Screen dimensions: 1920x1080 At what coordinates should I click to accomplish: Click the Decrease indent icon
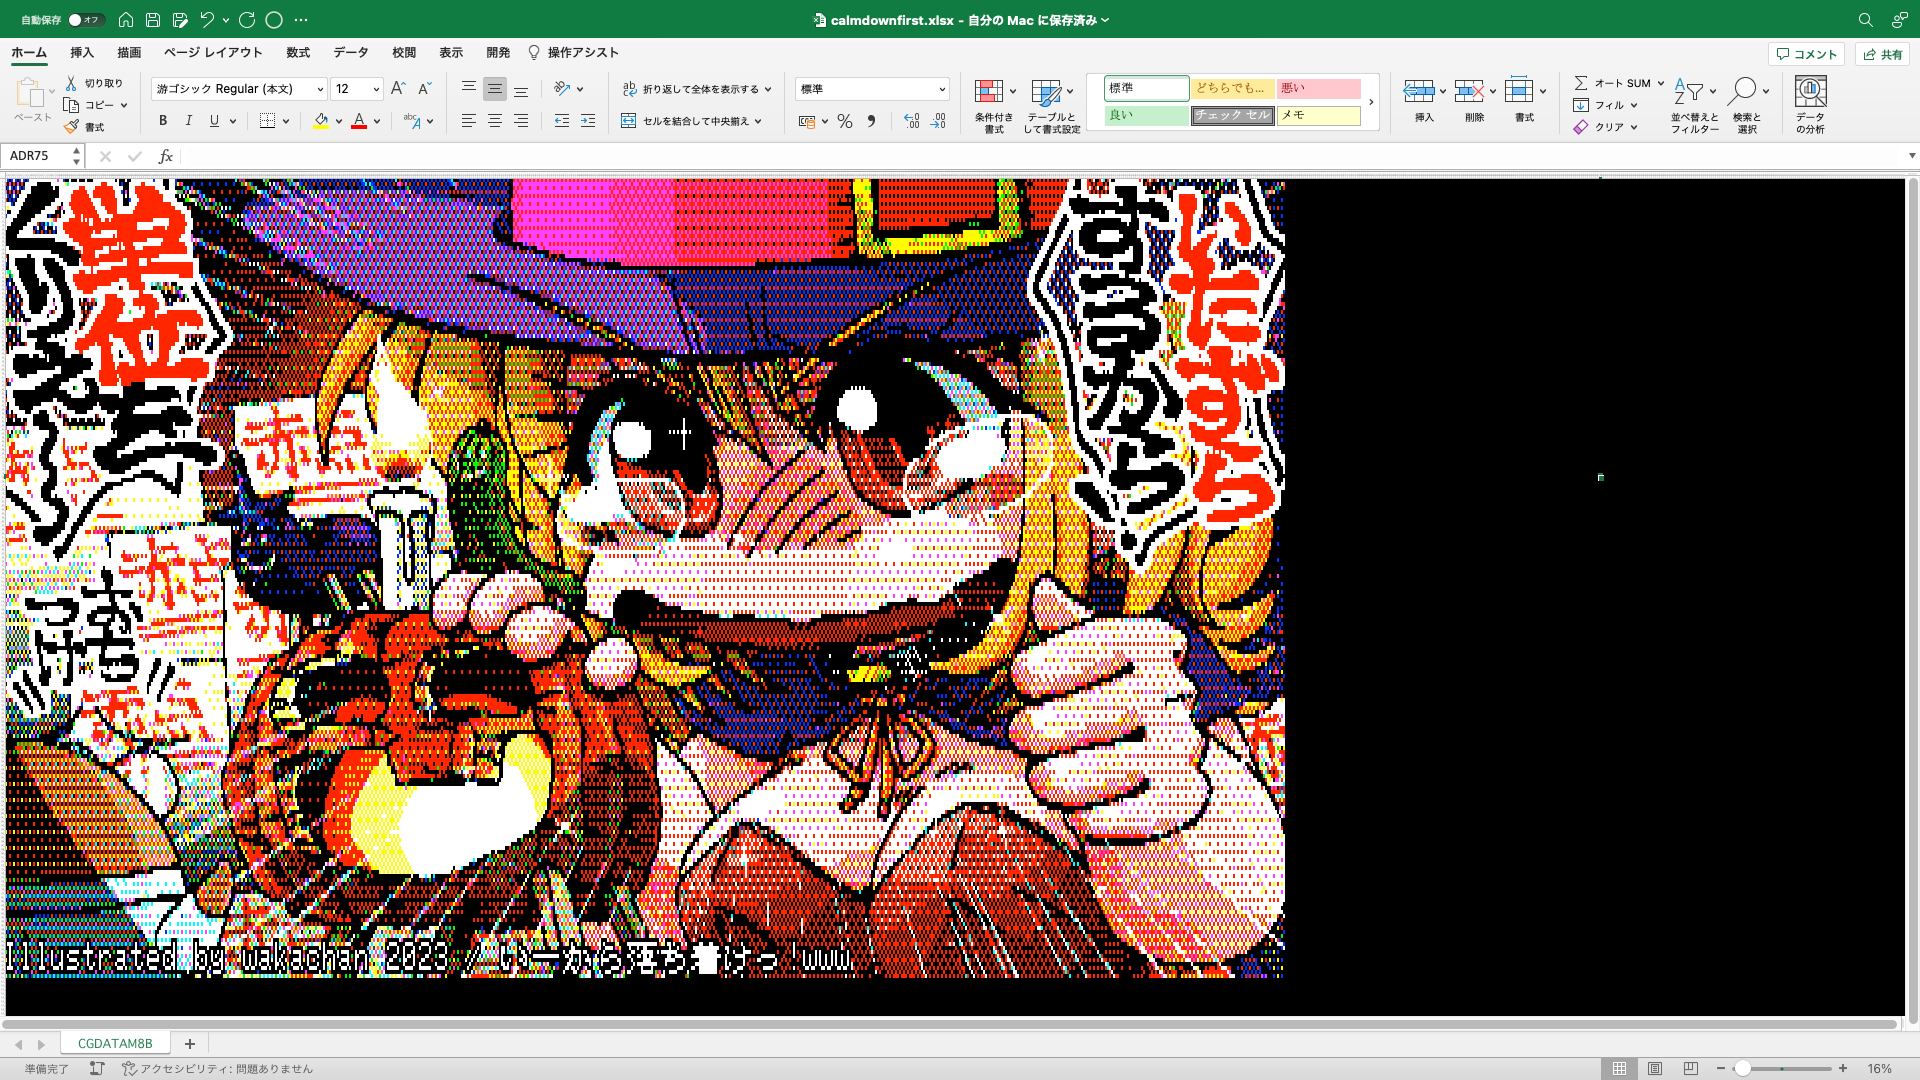tap(562, 121)
